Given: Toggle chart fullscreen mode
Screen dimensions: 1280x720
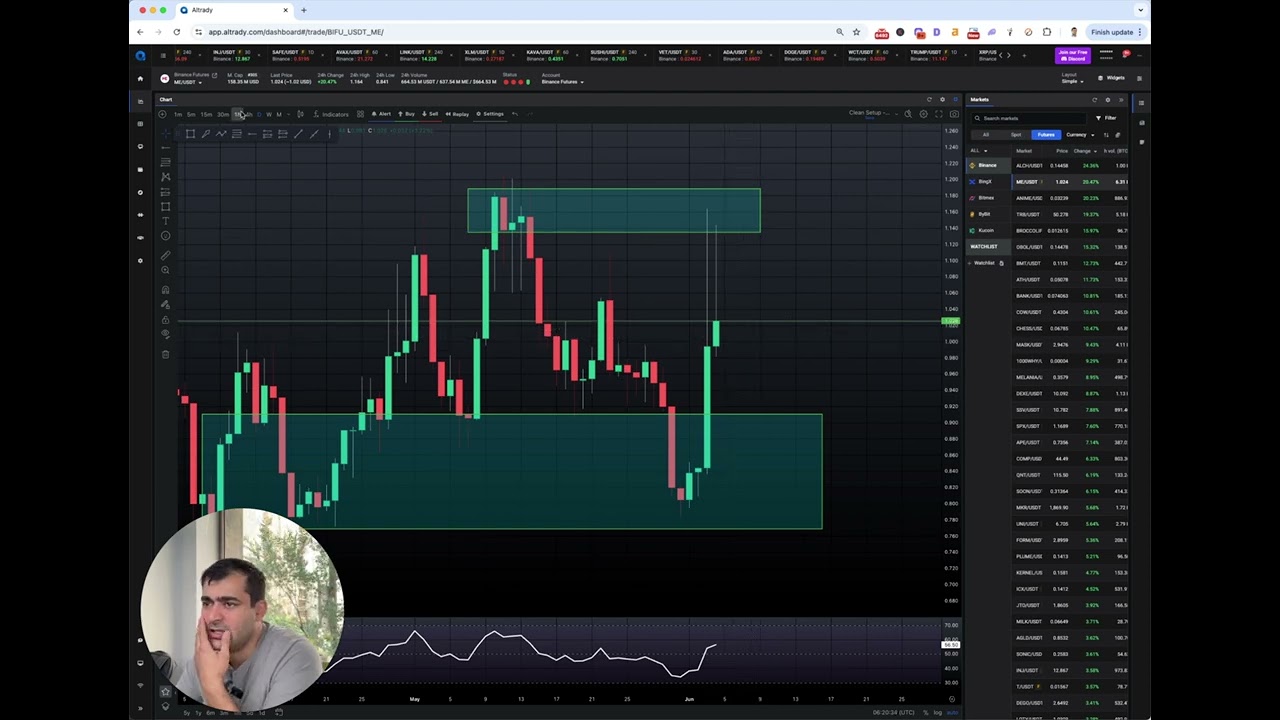Looking at the screenshot, I should [x=939, y=114].
